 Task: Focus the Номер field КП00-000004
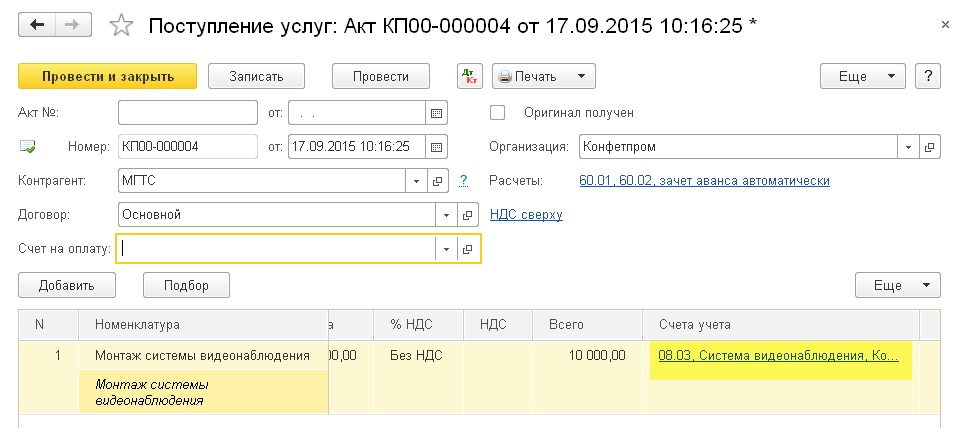click(188, 147)
